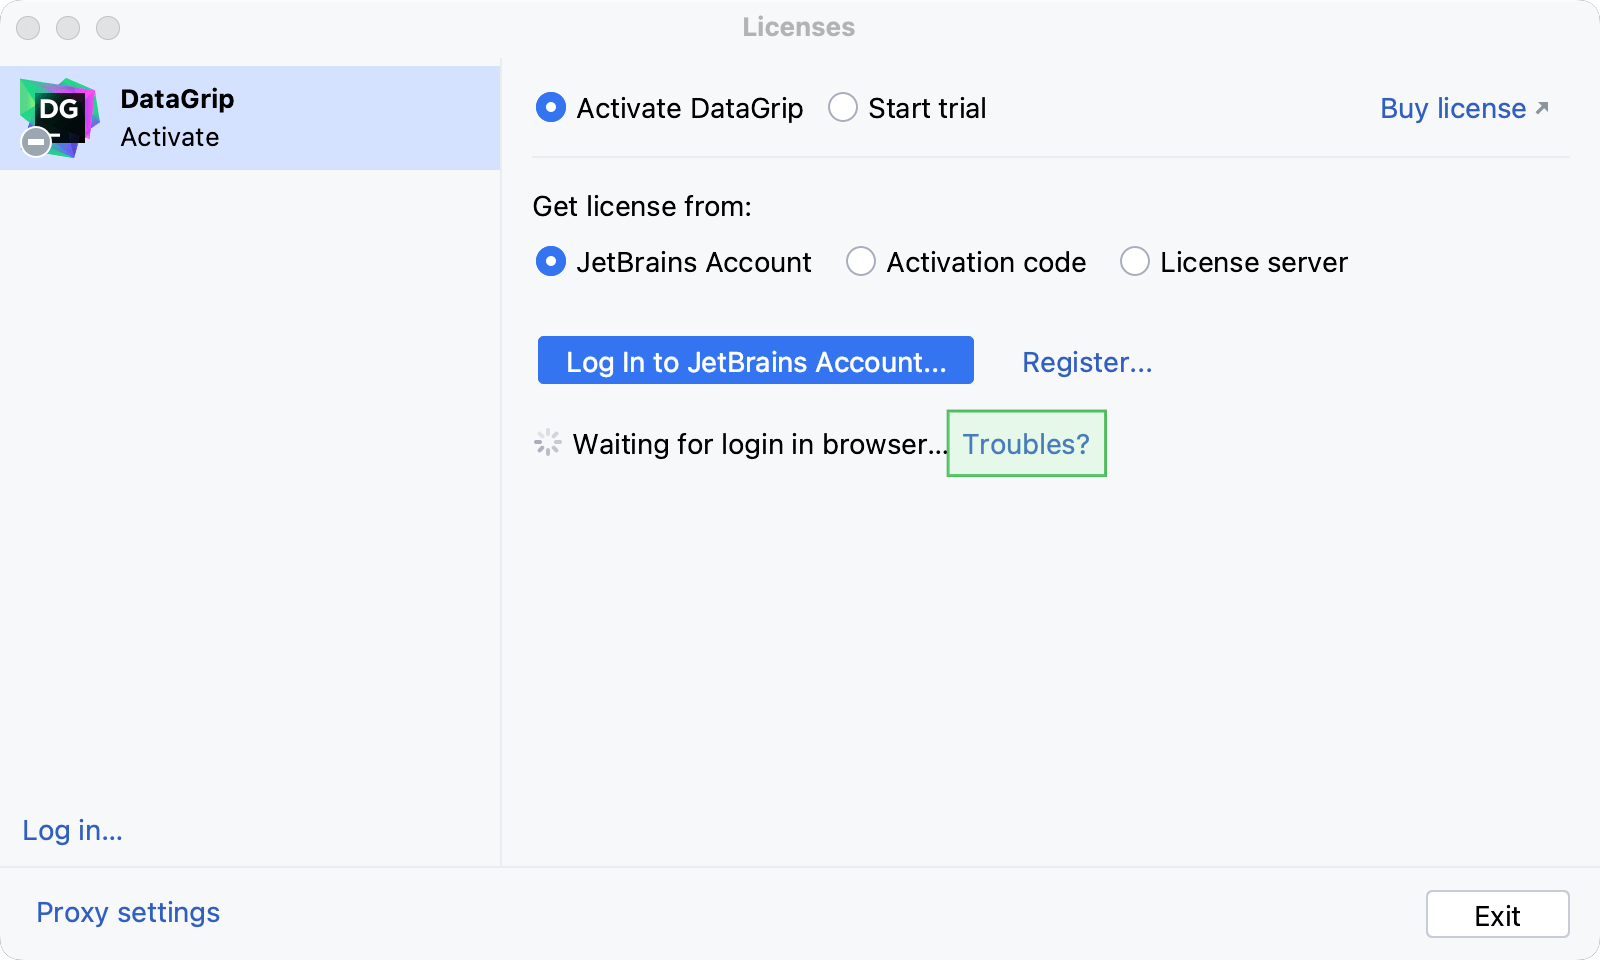Click the Waiting for login in browser text

click(x=758, y=443)
